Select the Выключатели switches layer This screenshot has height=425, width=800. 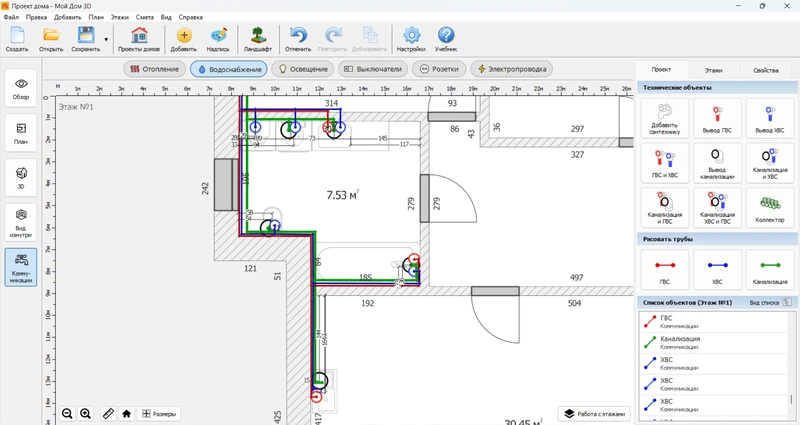pos(373,69)
